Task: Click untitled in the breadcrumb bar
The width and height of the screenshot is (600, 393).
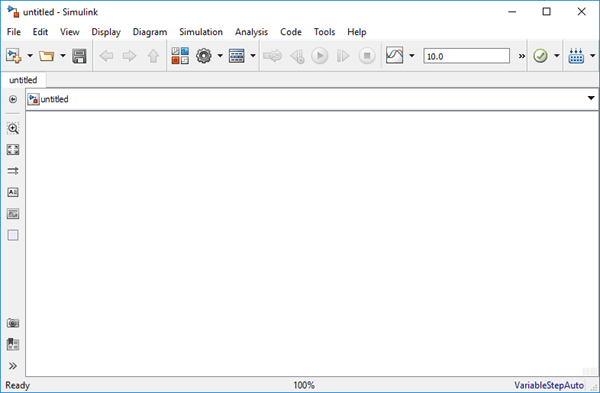Action: [x=54, y=99]
